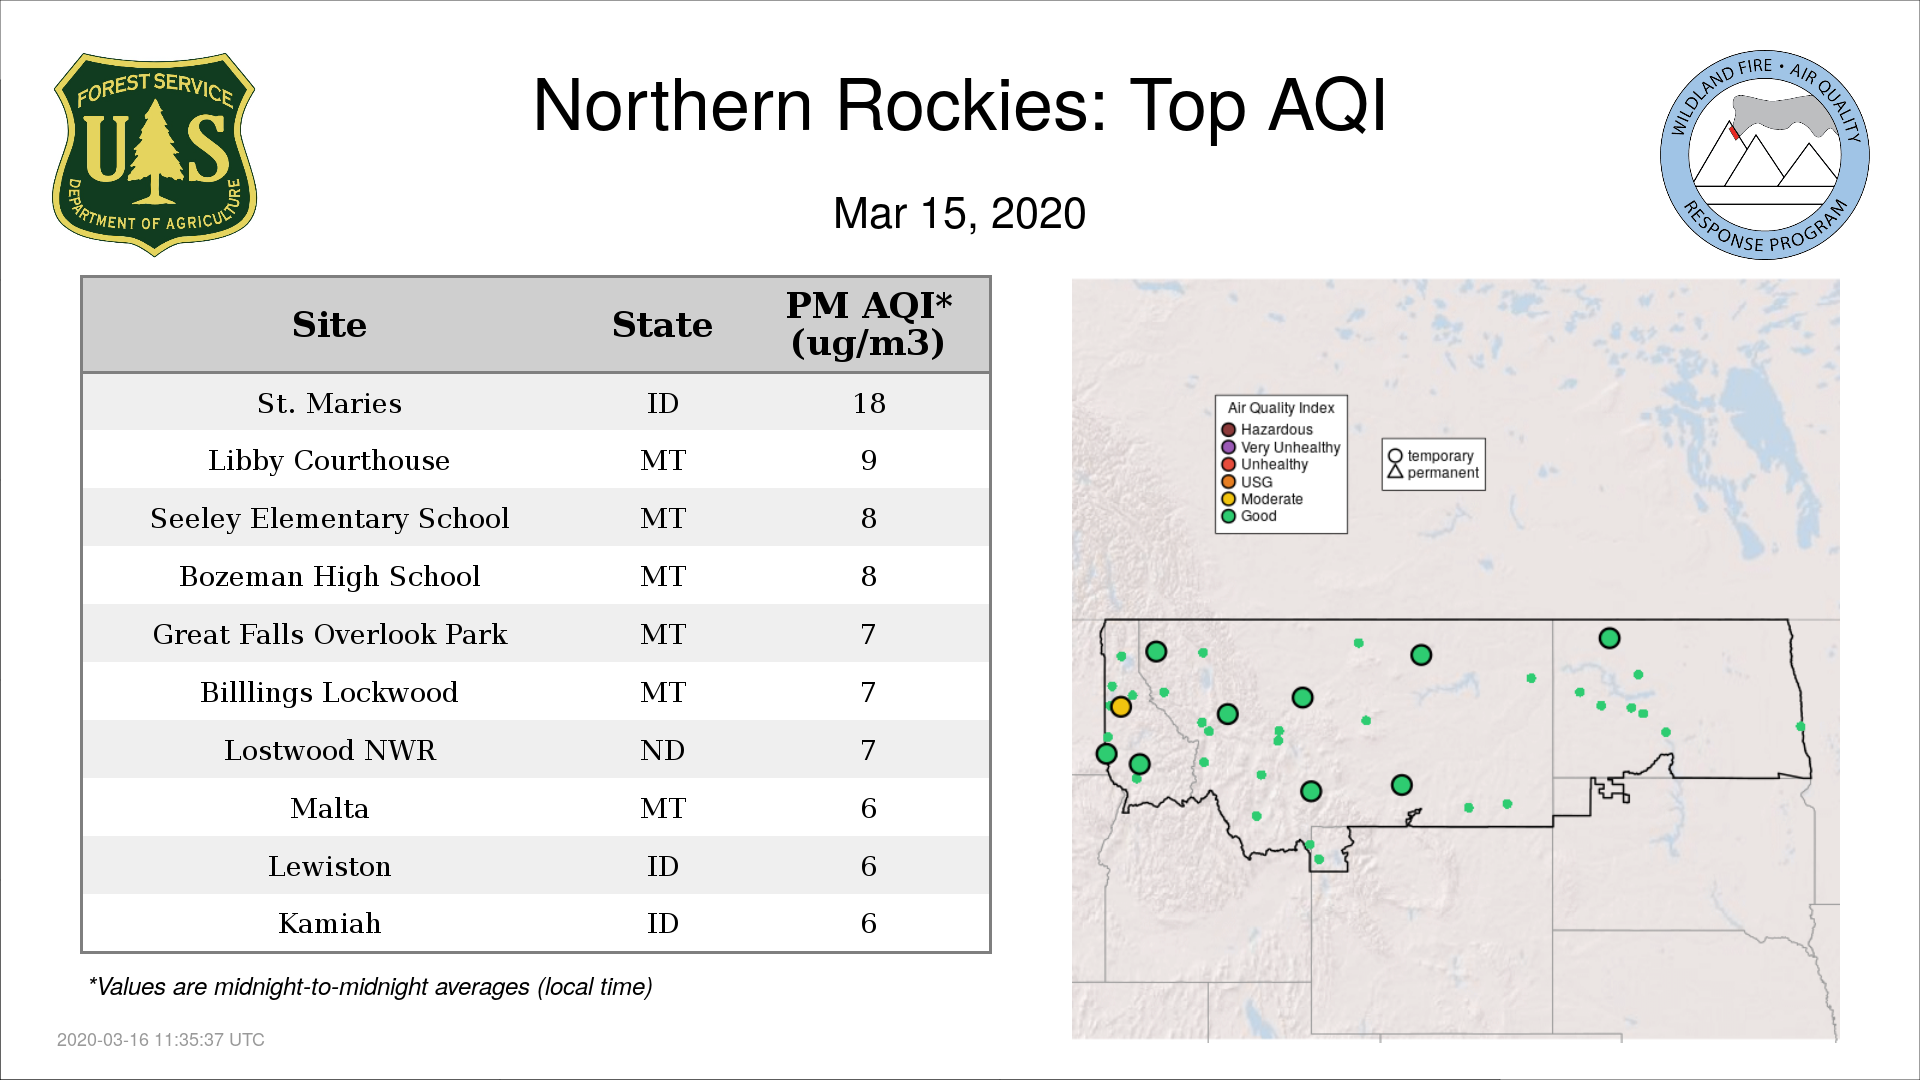1920x1080 pixels.
Task: Select the 'Seeley Elementary School' cell
Action: pyautogui.click(x=329, y=519)
